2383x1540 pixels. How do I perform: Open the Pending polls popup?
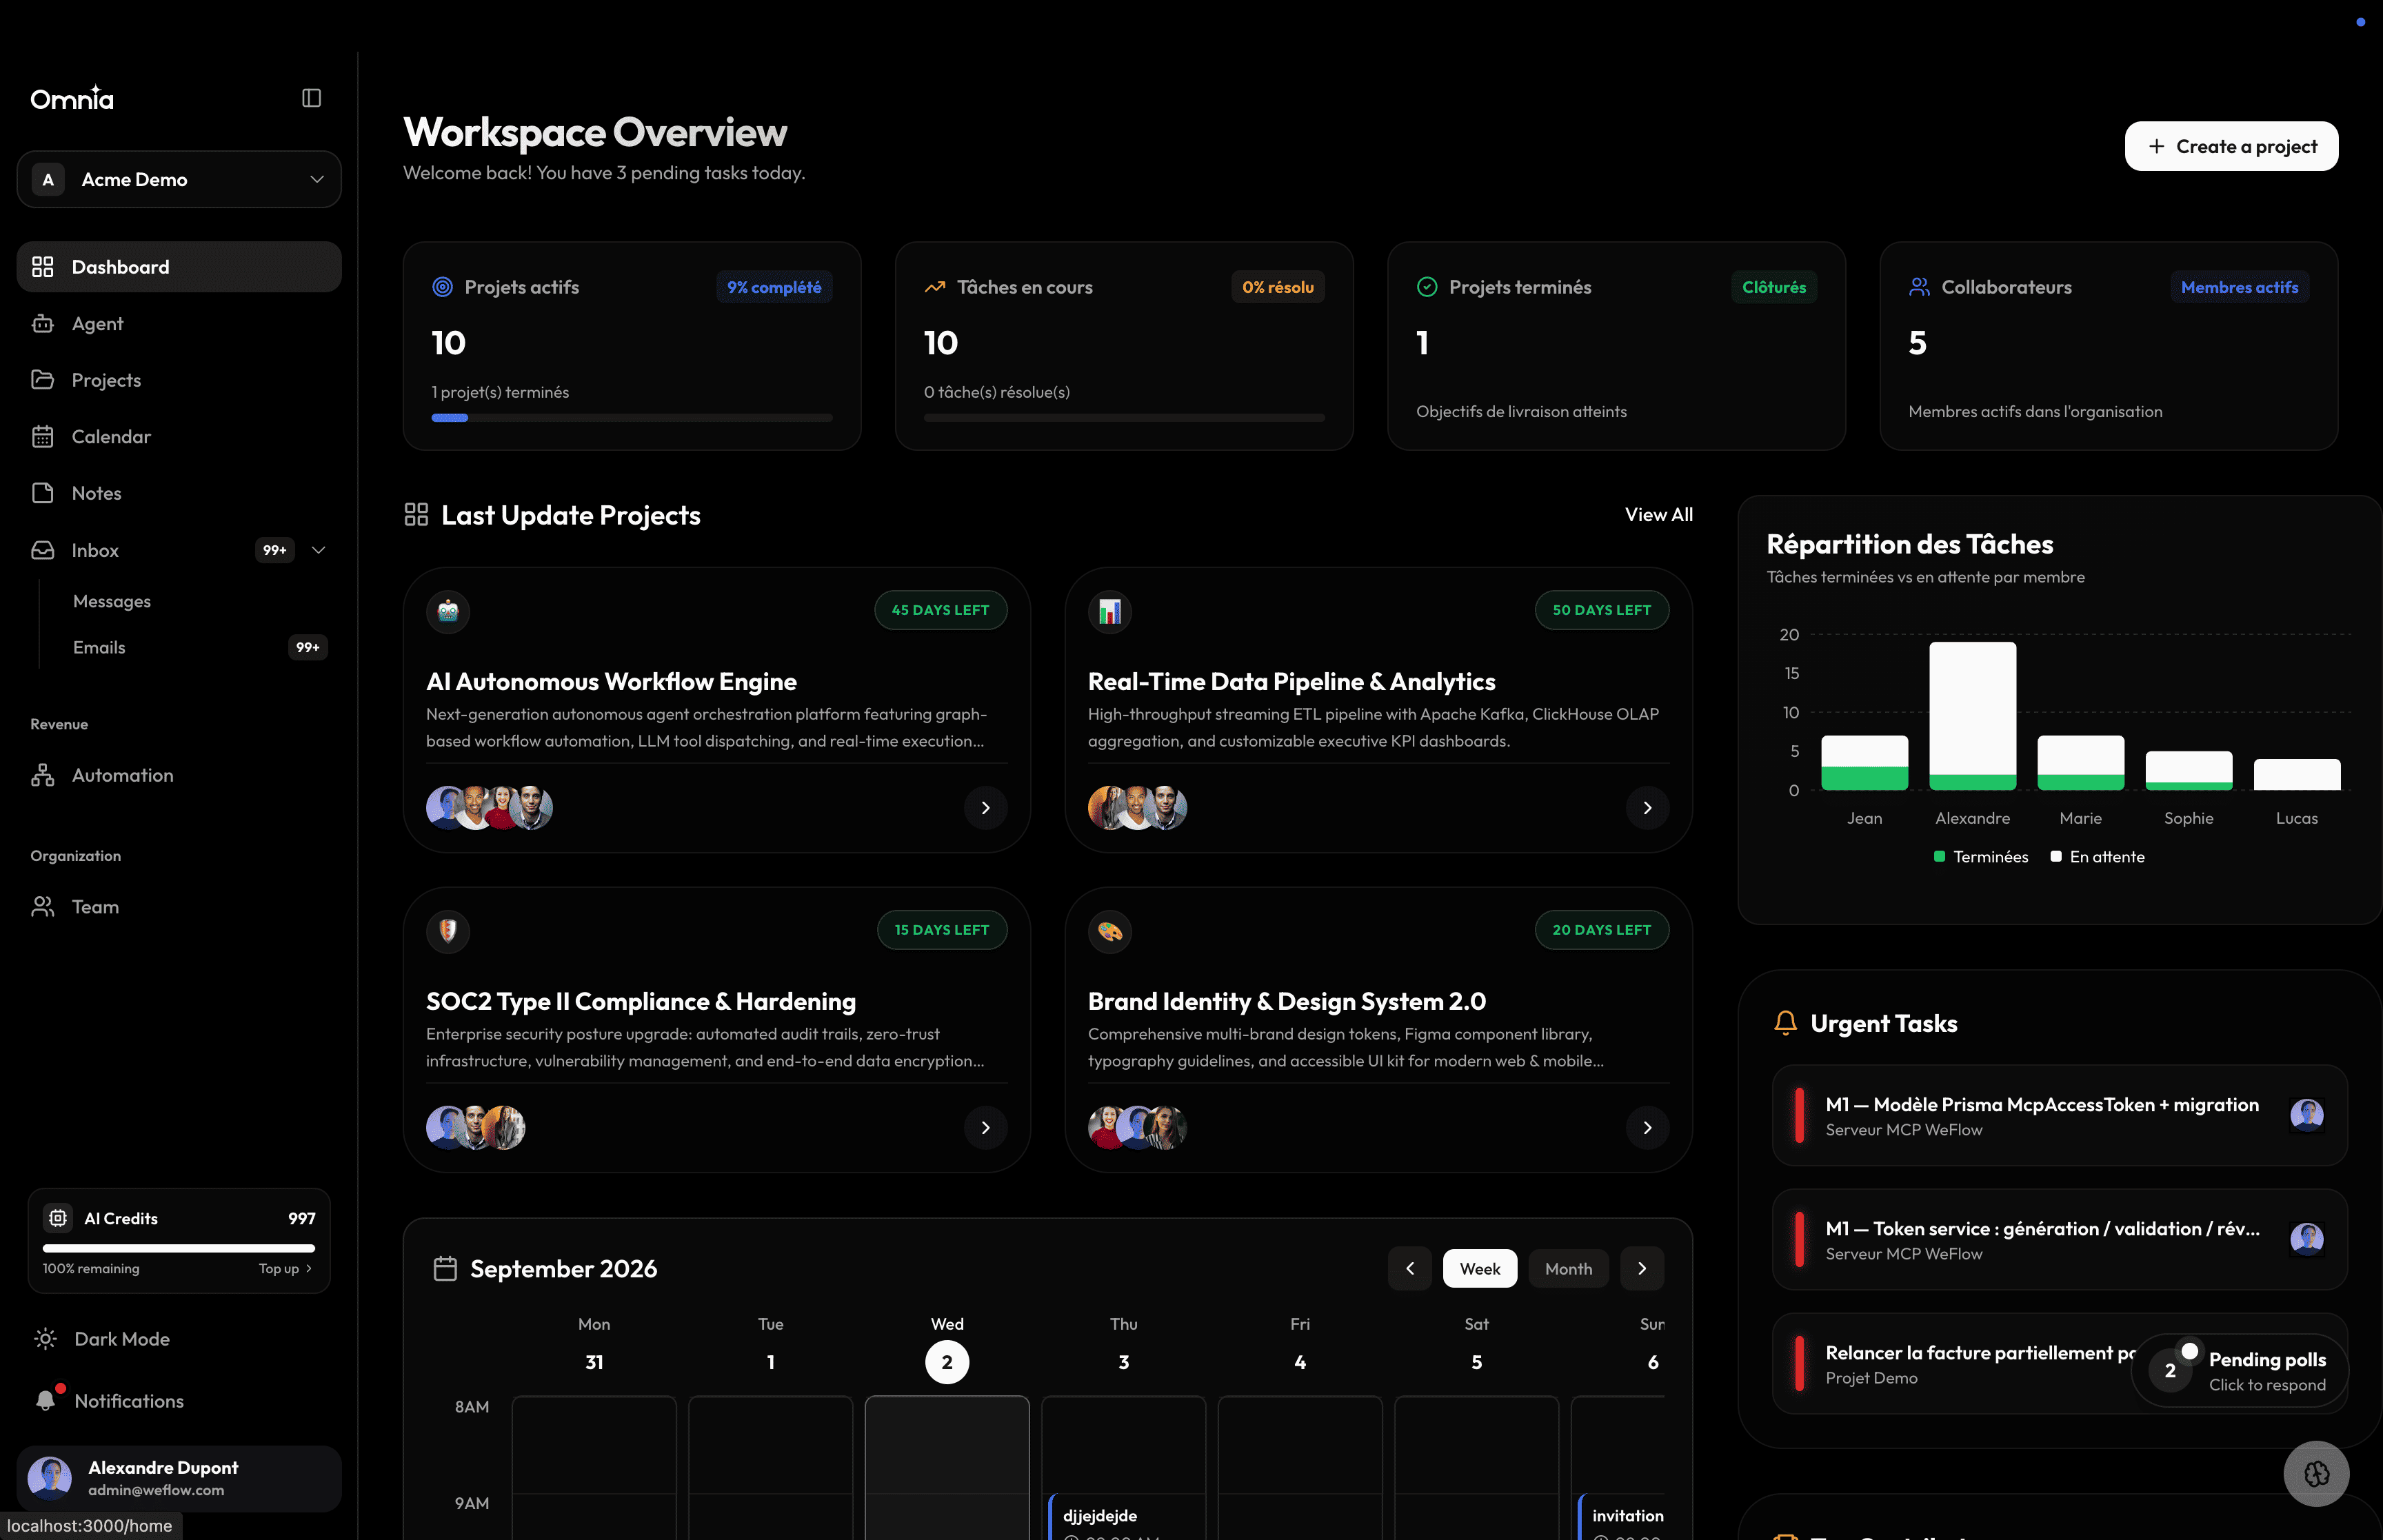tap(2240, 1371)
